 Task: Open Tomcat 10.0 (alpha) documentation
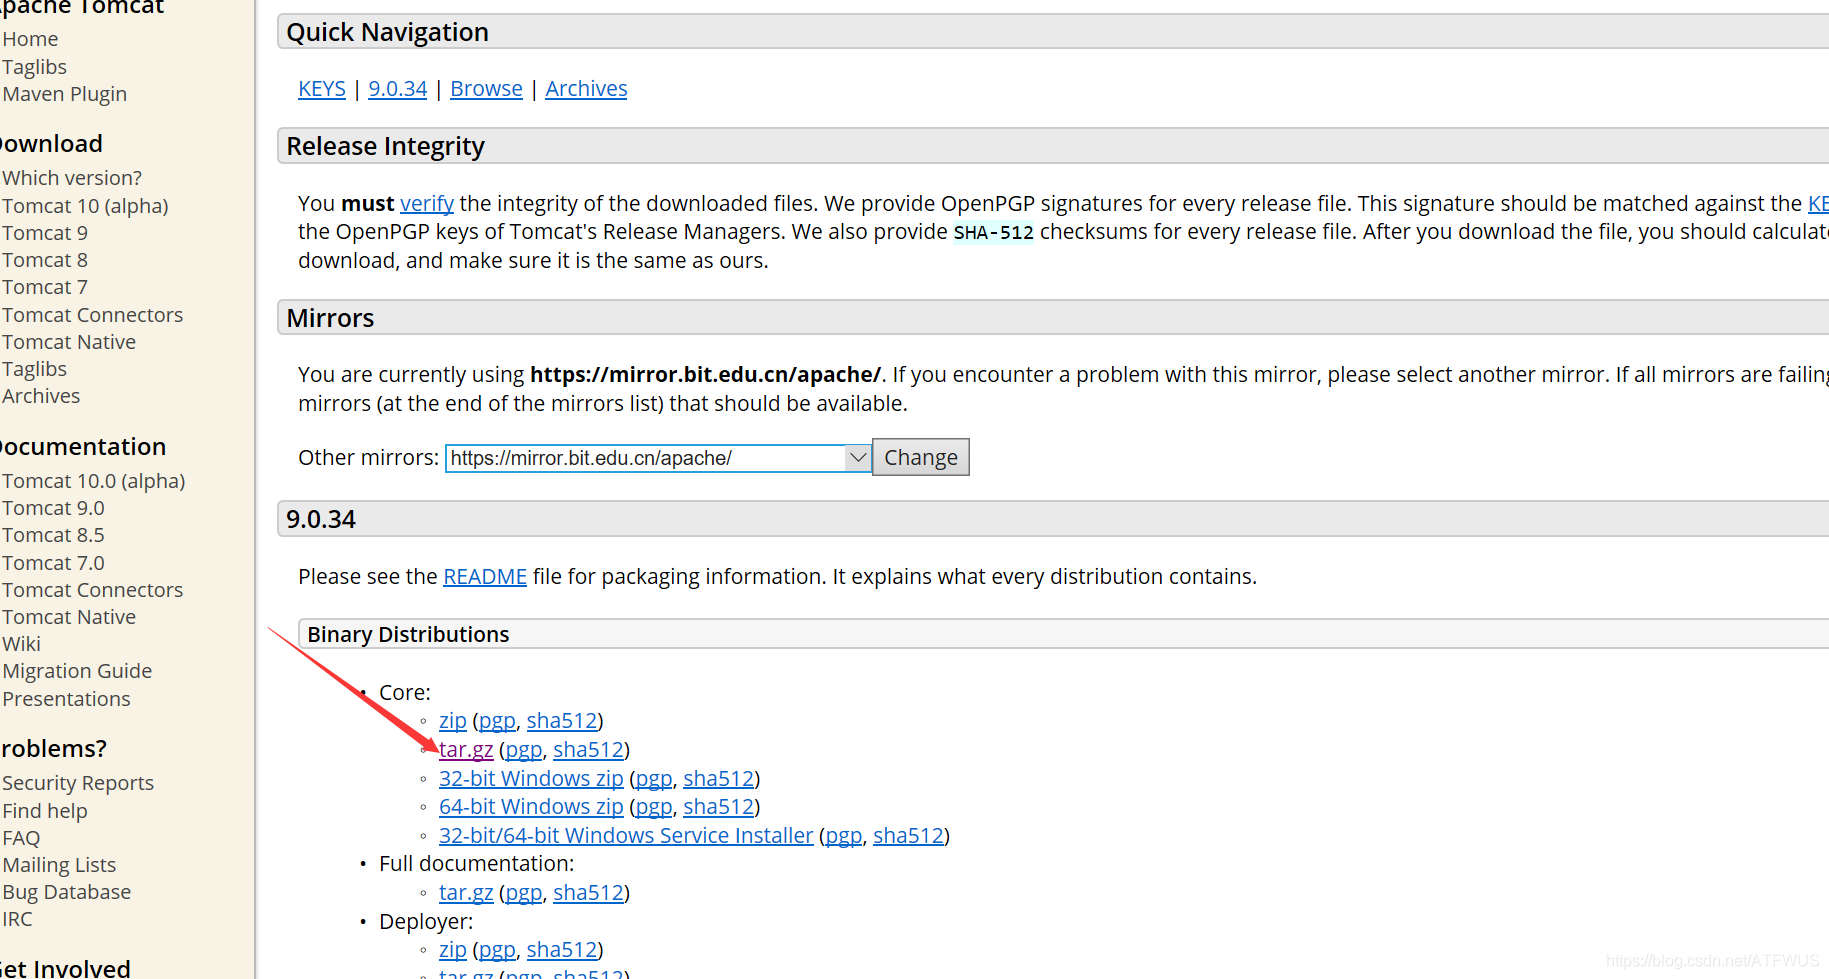[93, 481]
